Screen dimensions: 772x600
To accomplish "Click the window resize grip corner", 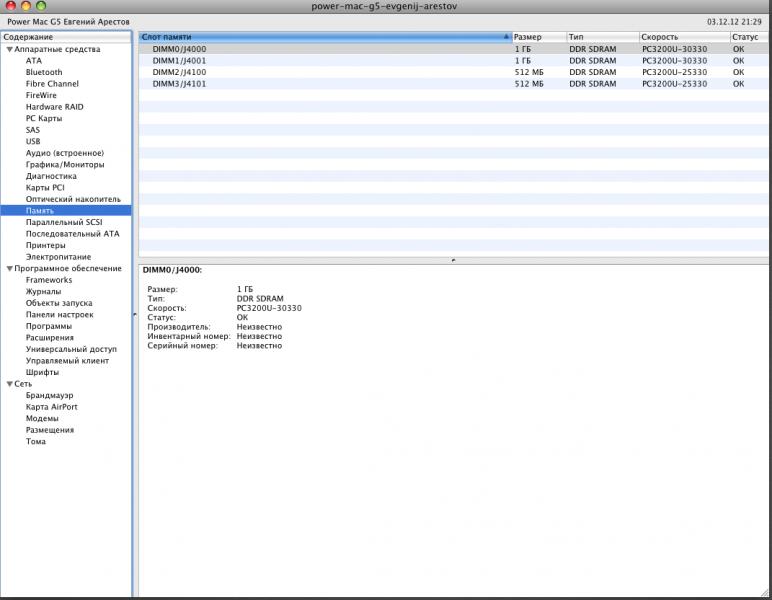I will click(x=765, y=593).
